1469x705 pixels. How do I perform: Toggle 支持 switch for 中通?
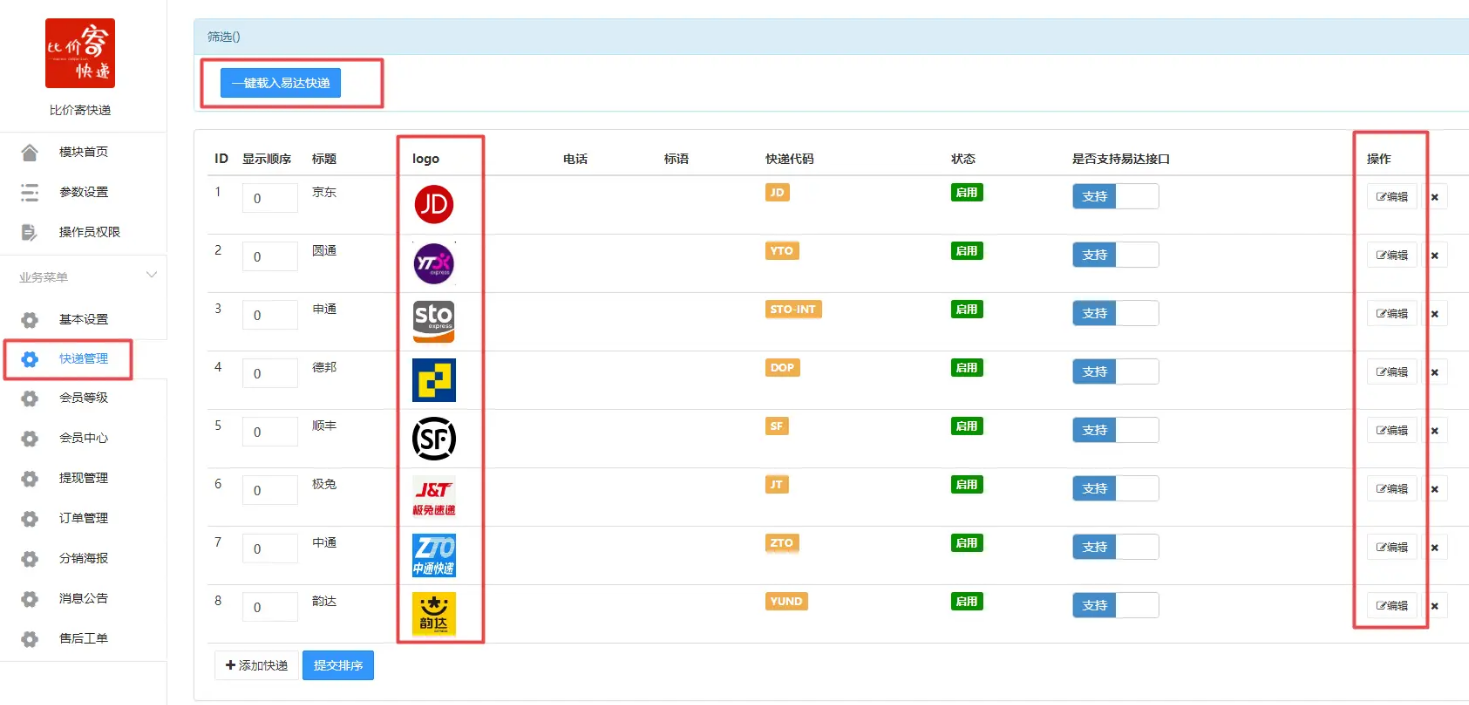tap(1115, 547)
